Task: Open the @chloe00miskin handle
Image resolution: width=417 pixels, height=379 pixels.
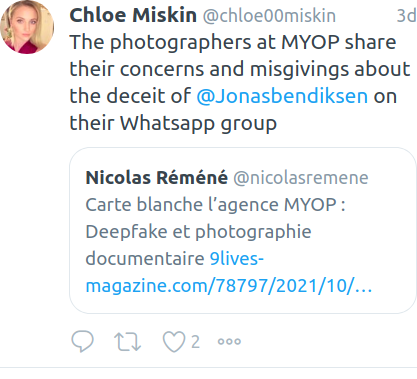Action: [269, 16]
